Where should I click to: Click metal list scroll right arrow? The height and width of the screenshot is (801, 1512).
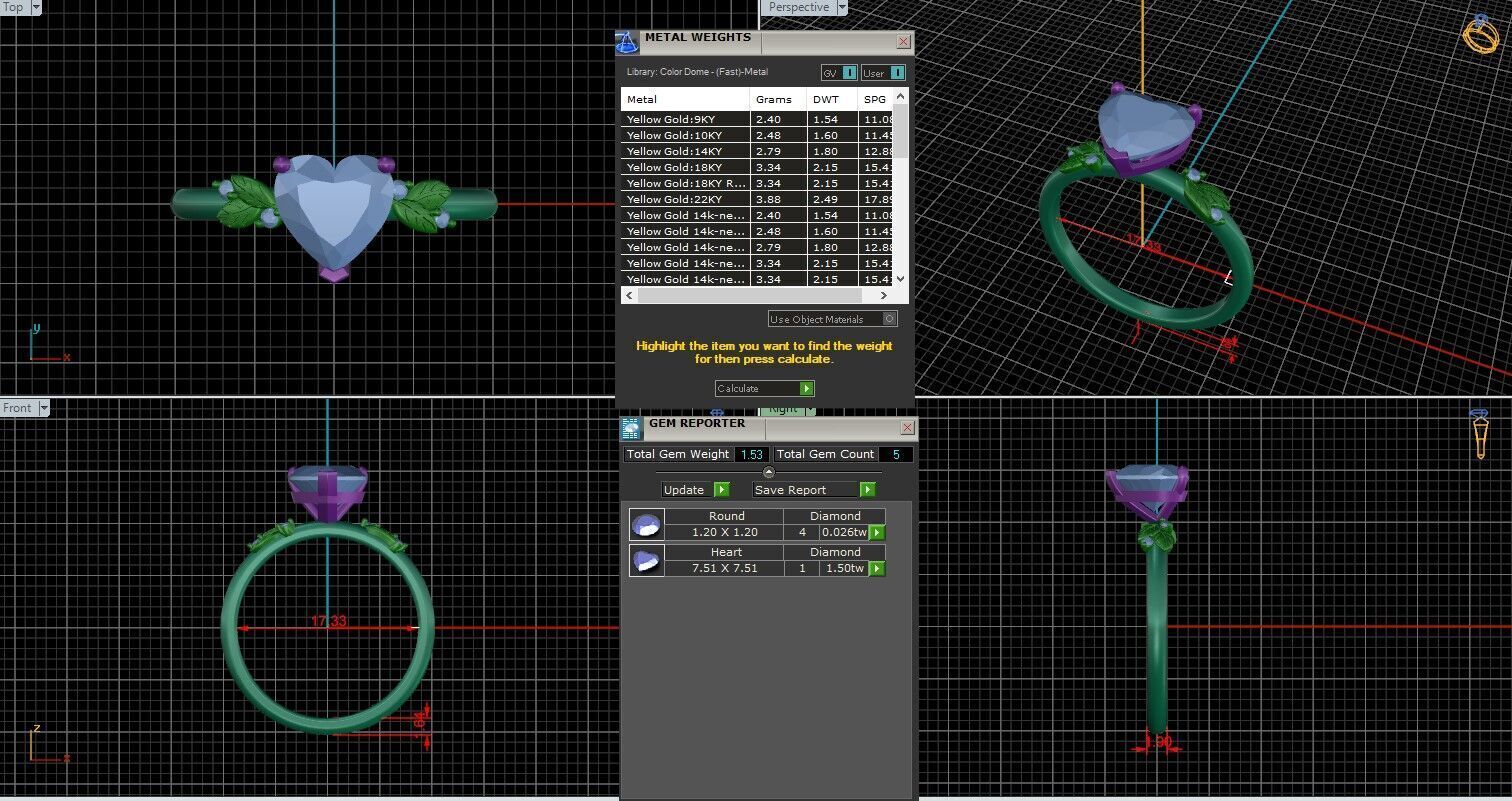click(883, 296)
